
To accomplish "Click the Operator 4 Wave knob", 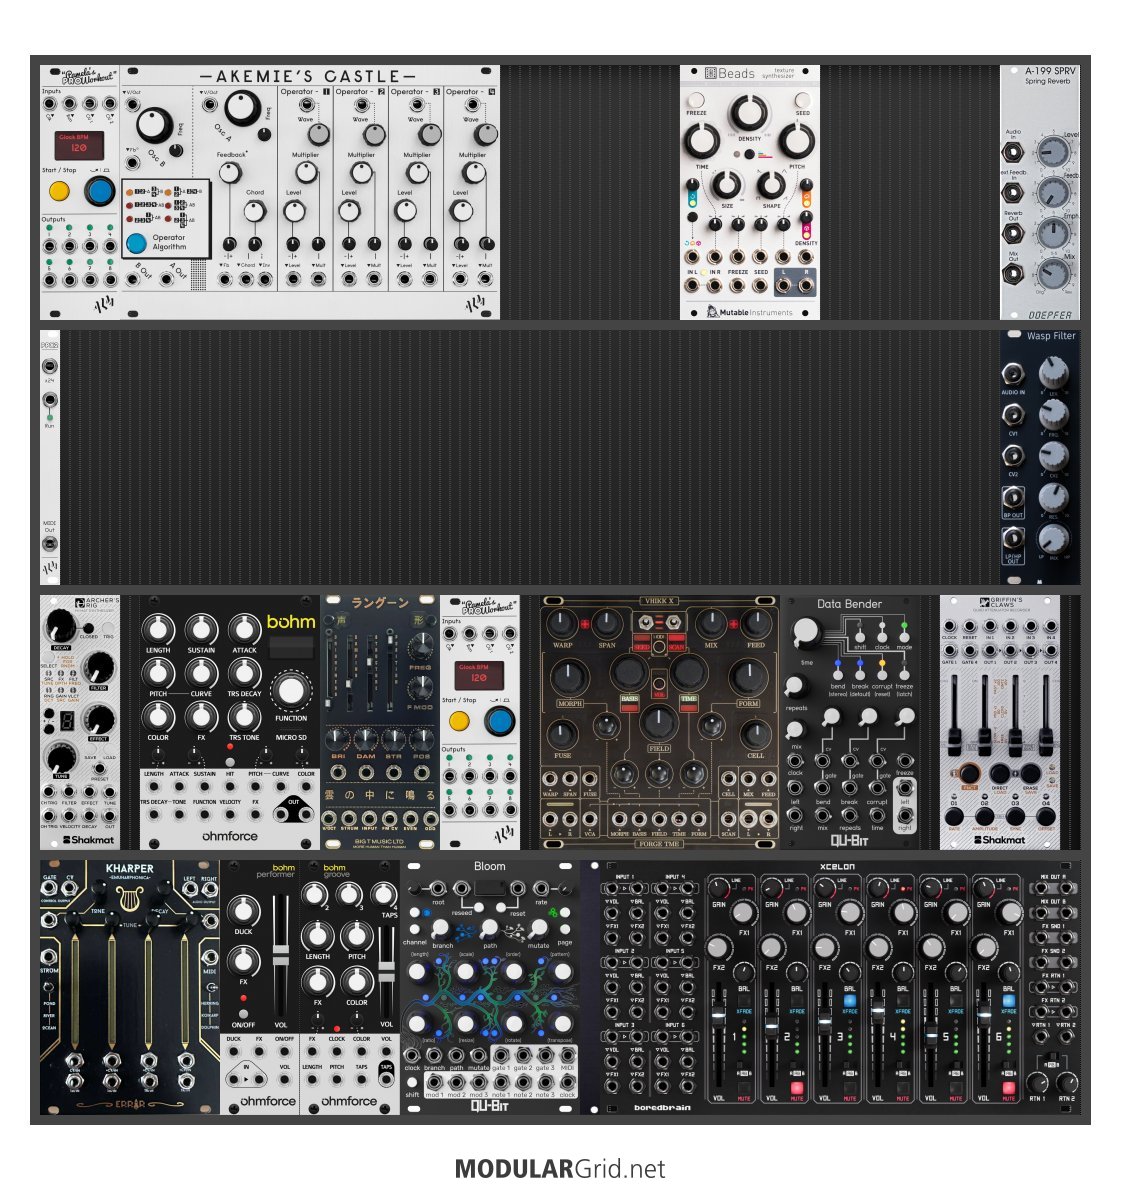I will [x=486, y=134].
